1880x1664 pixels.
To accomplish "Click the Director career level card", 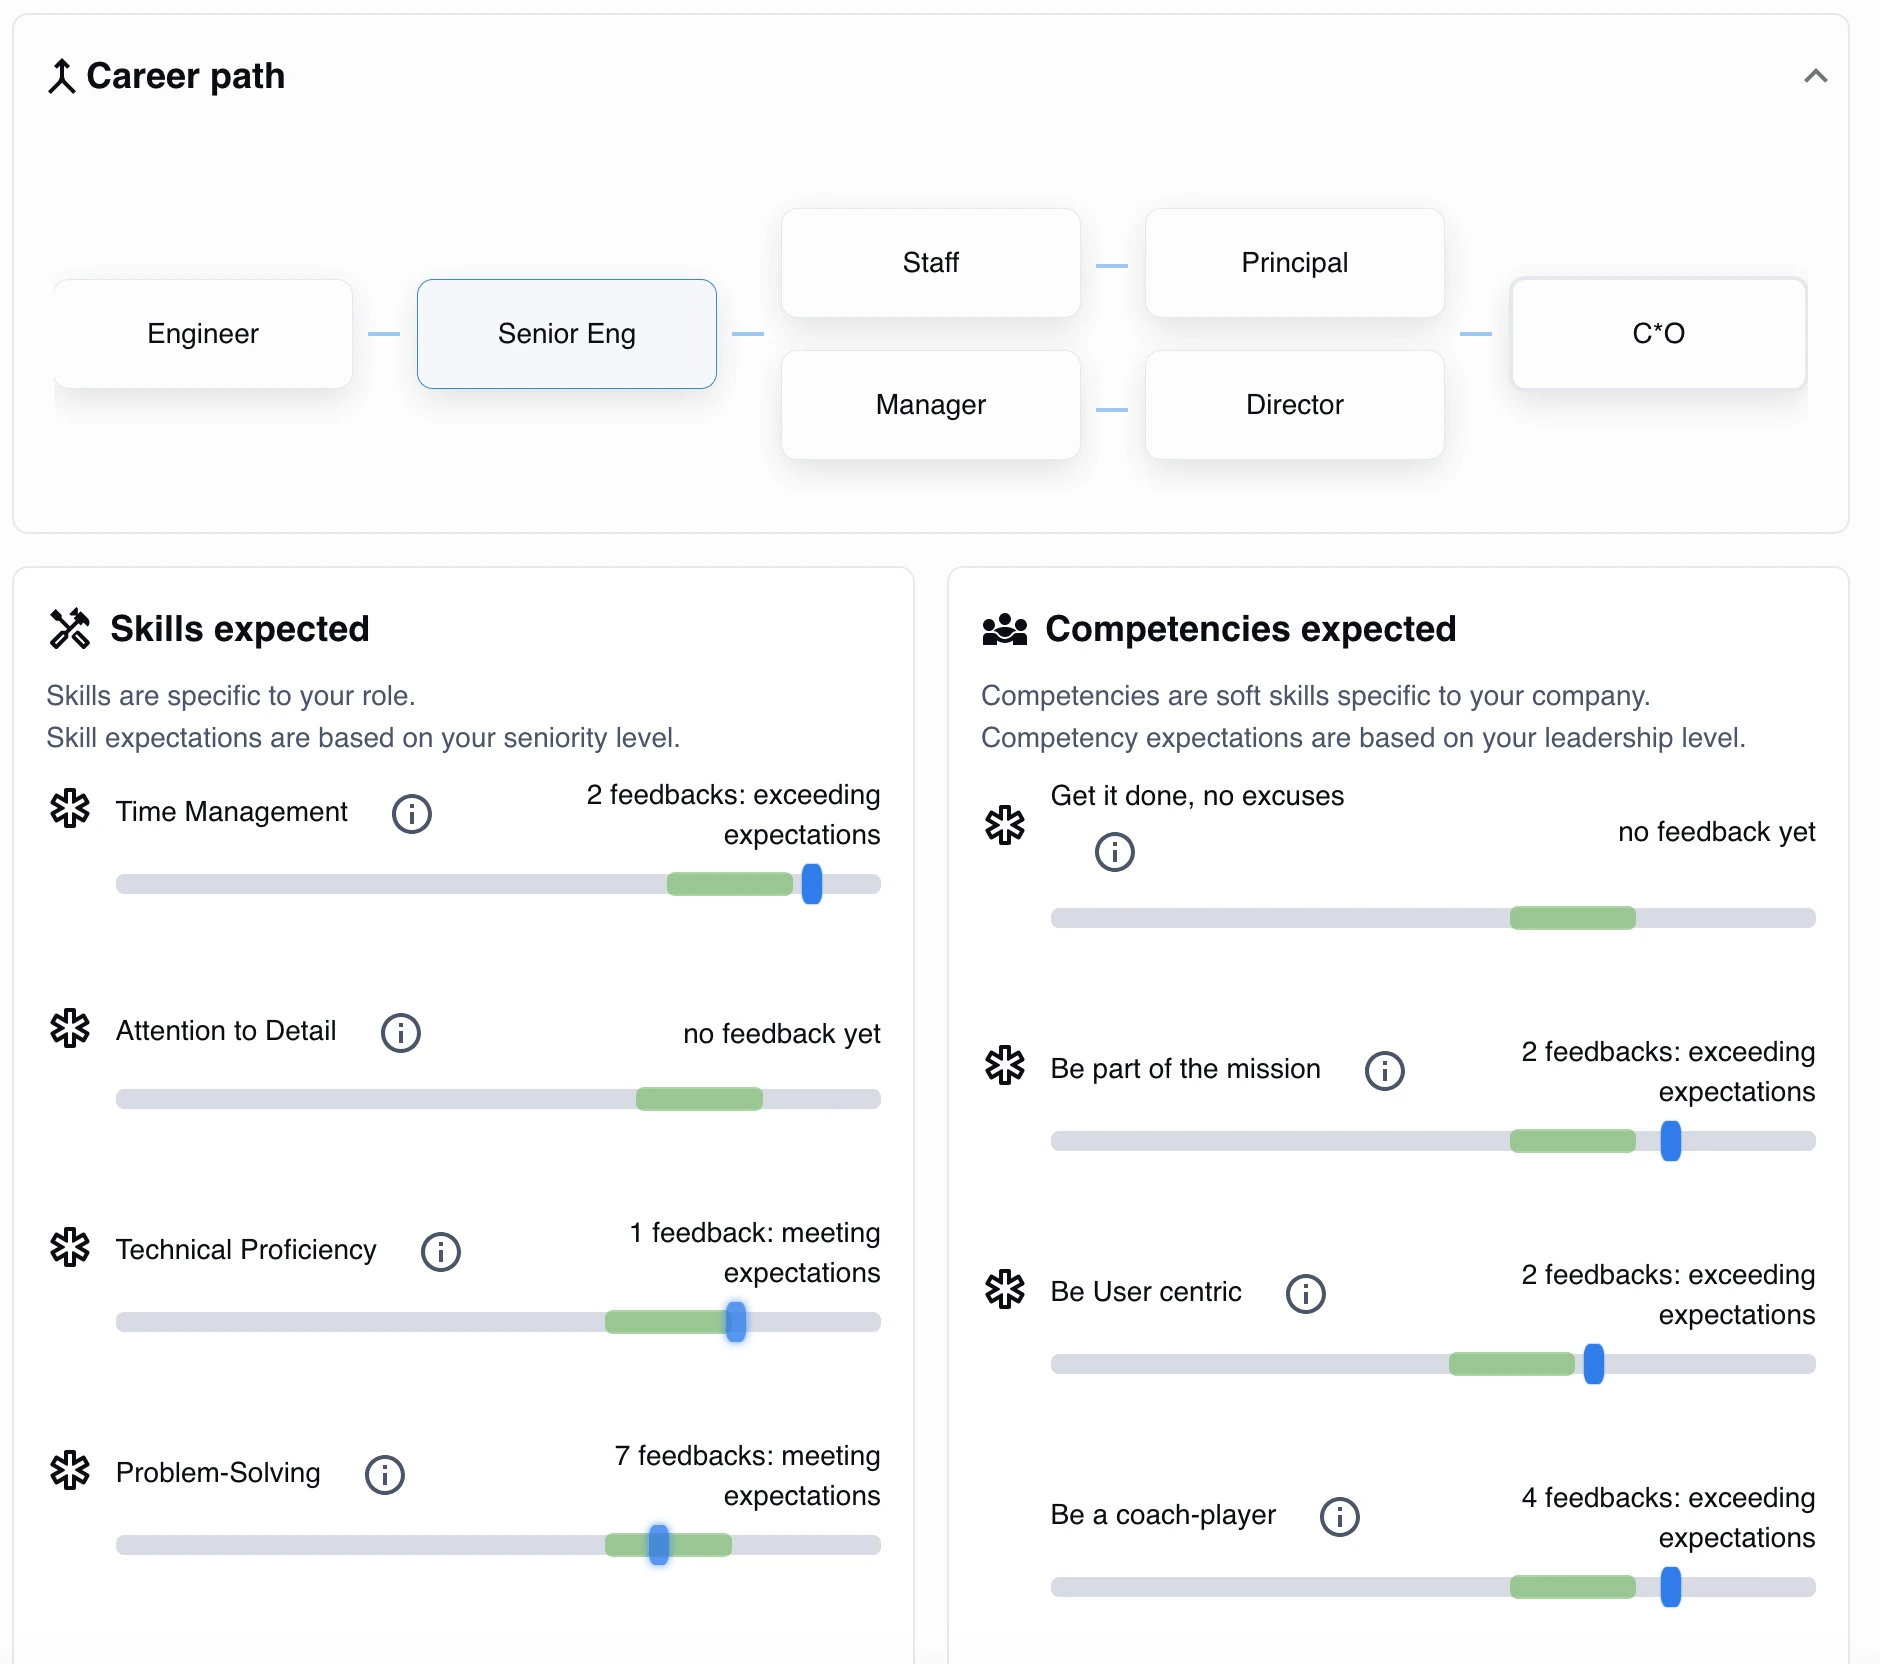I will pos(1295,405).
